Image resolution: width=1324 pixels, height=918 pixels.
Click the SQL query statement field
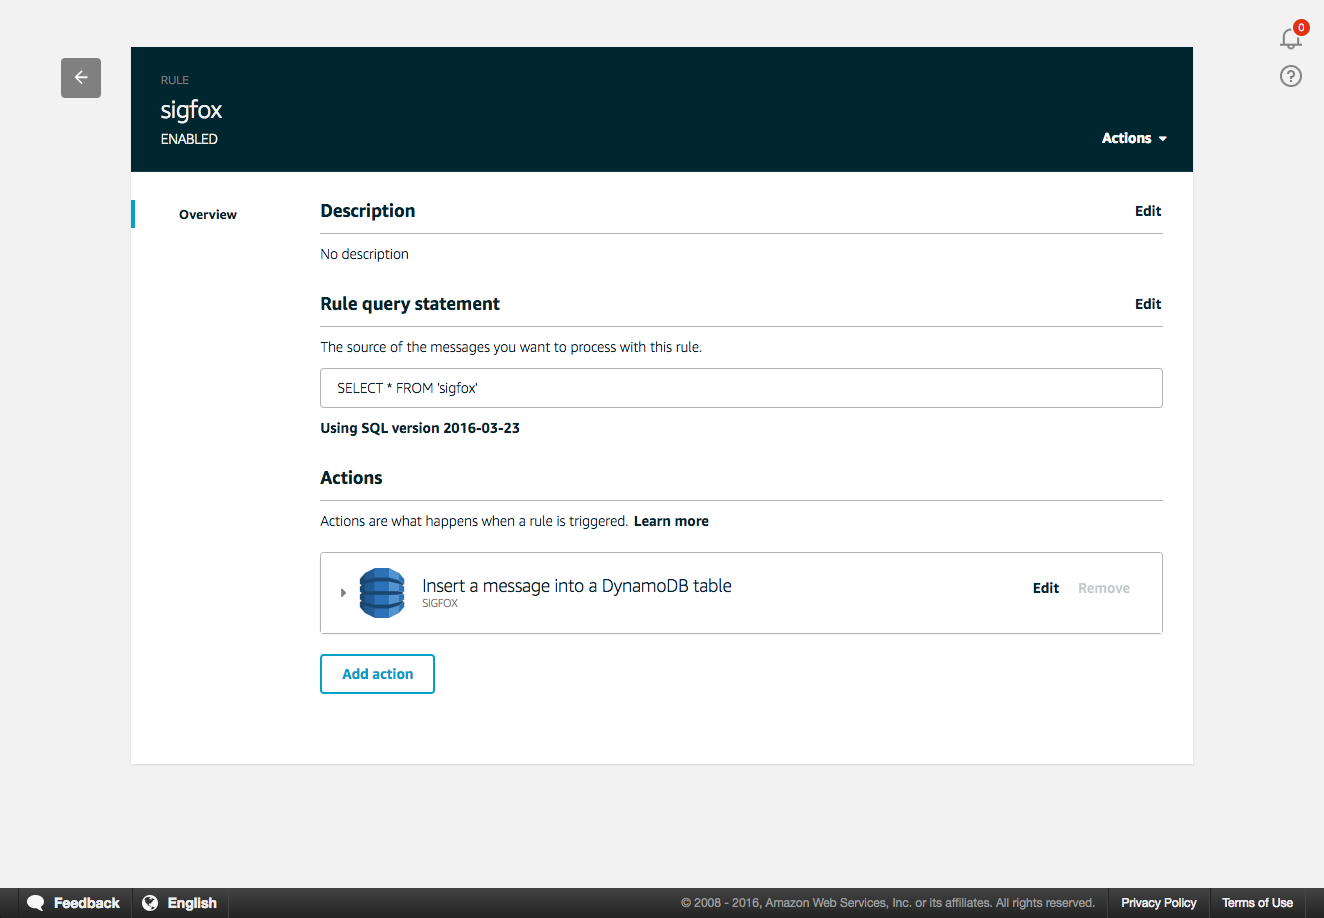point(741,388)
